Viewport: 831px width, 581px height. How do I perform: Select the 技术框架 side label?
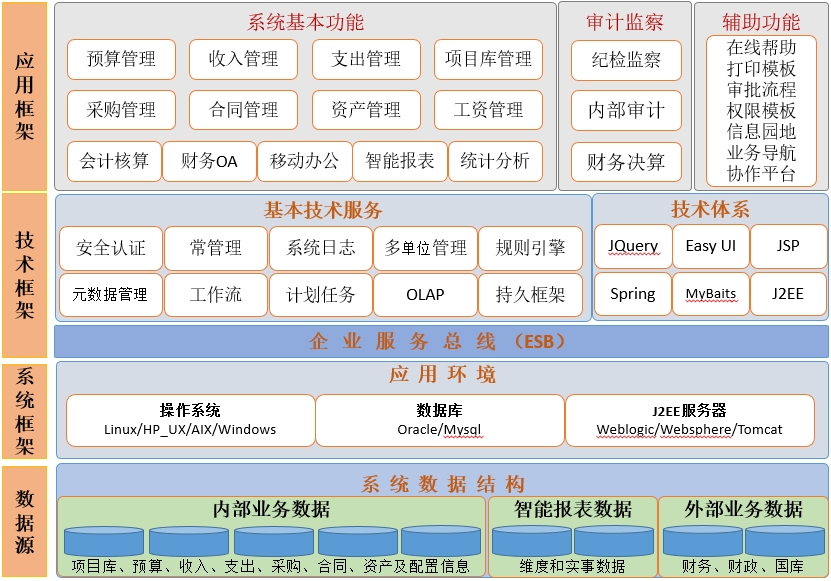pyautogui.click(x=24, y=275)
